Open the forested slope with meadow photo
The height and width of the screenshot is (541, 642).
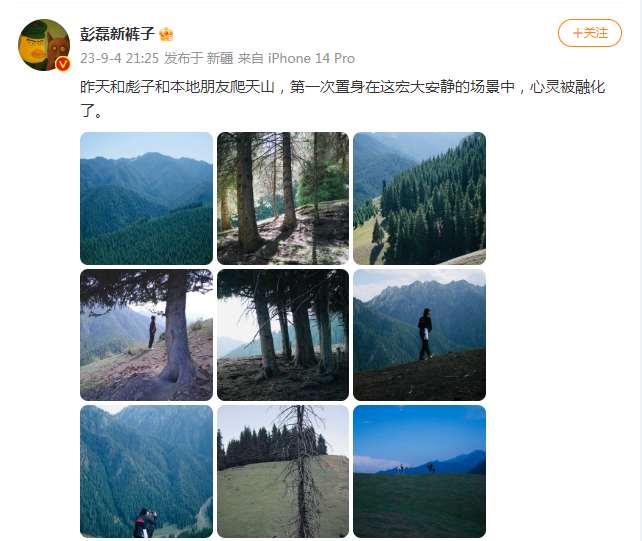click(419, 198)
